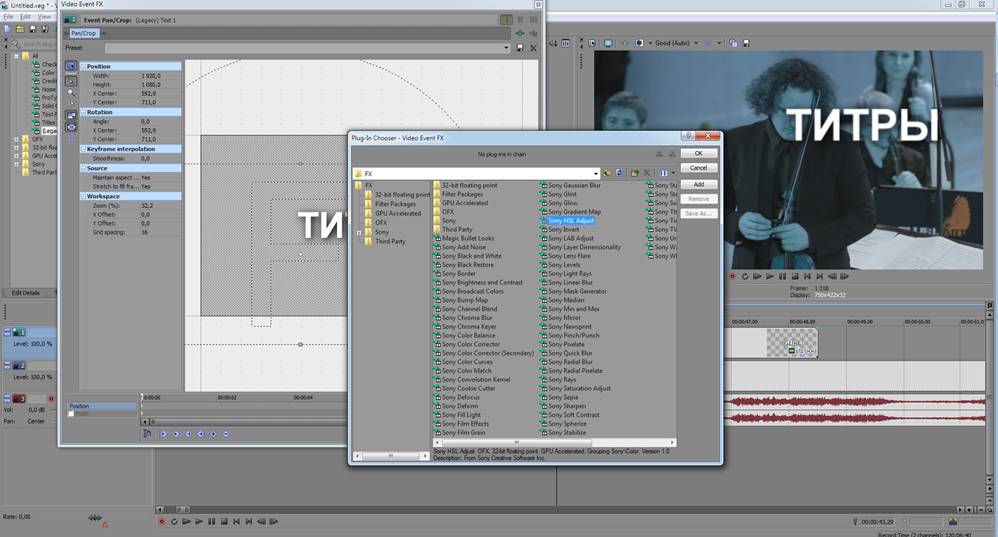Screen dimensions: 998x537
Task: Open the View menu
Action: click(x=45, y=17)
